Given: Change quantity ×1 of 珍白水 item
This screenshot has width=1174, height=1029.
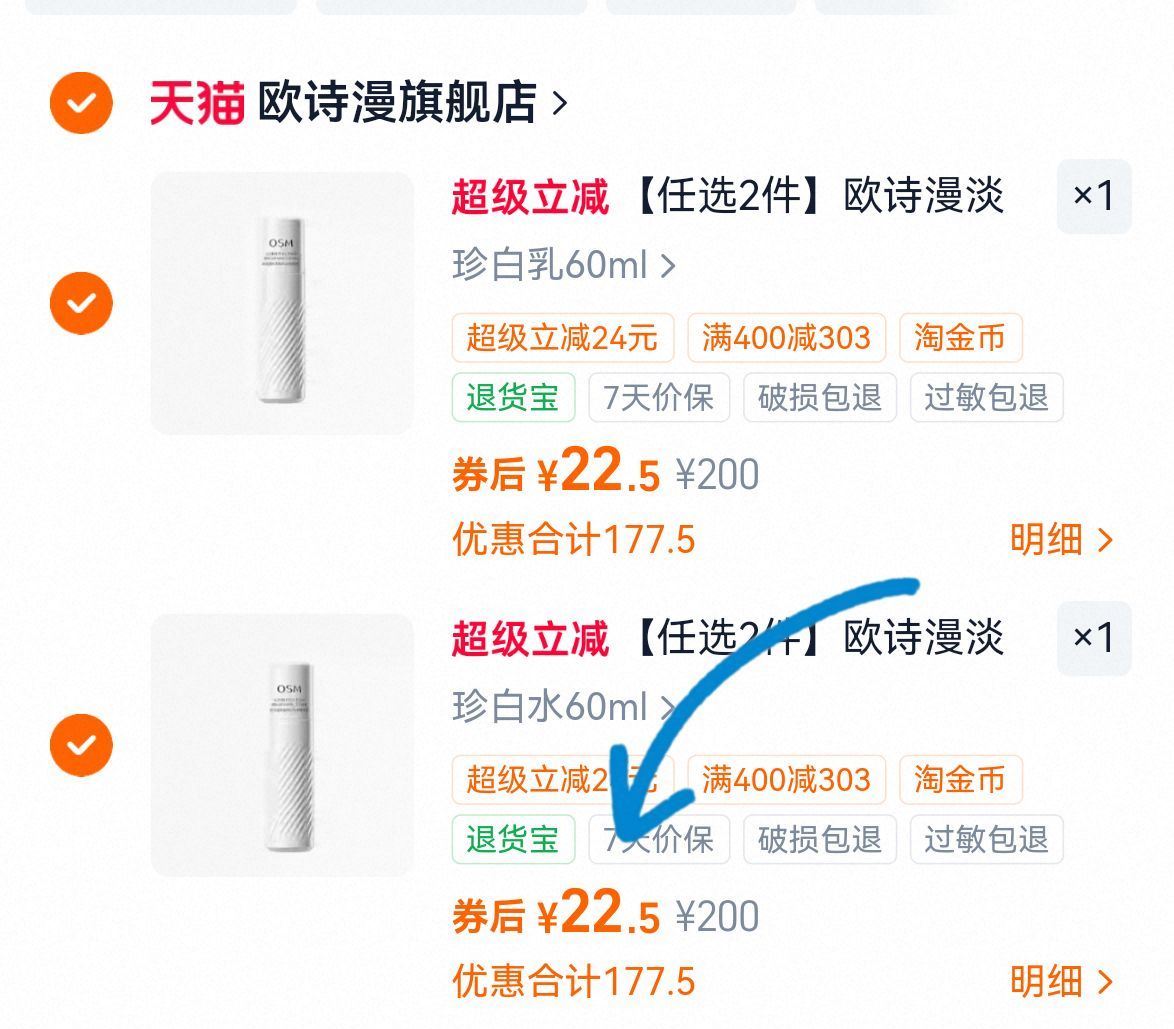Looking at the screenshot, I should pyautogui.click(x=1093, y=638).
